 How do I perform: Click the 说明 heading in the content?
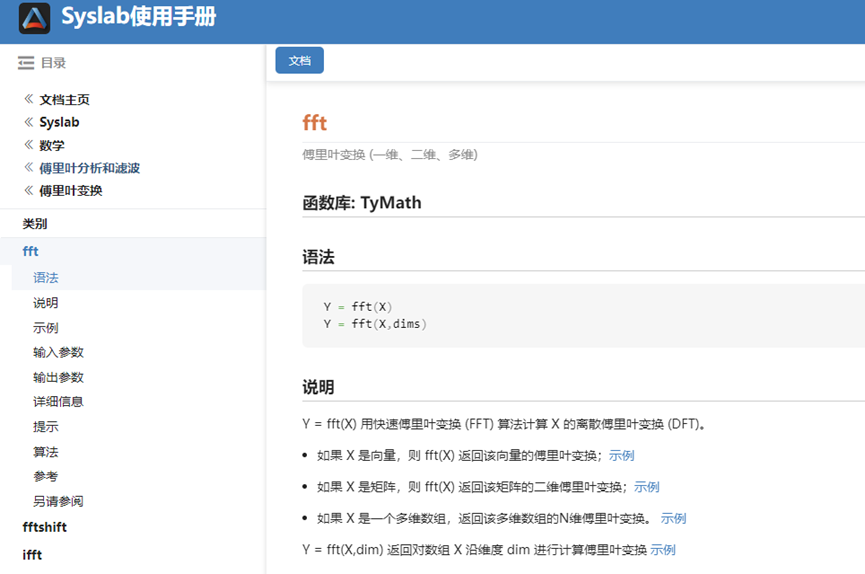(318, 387)
